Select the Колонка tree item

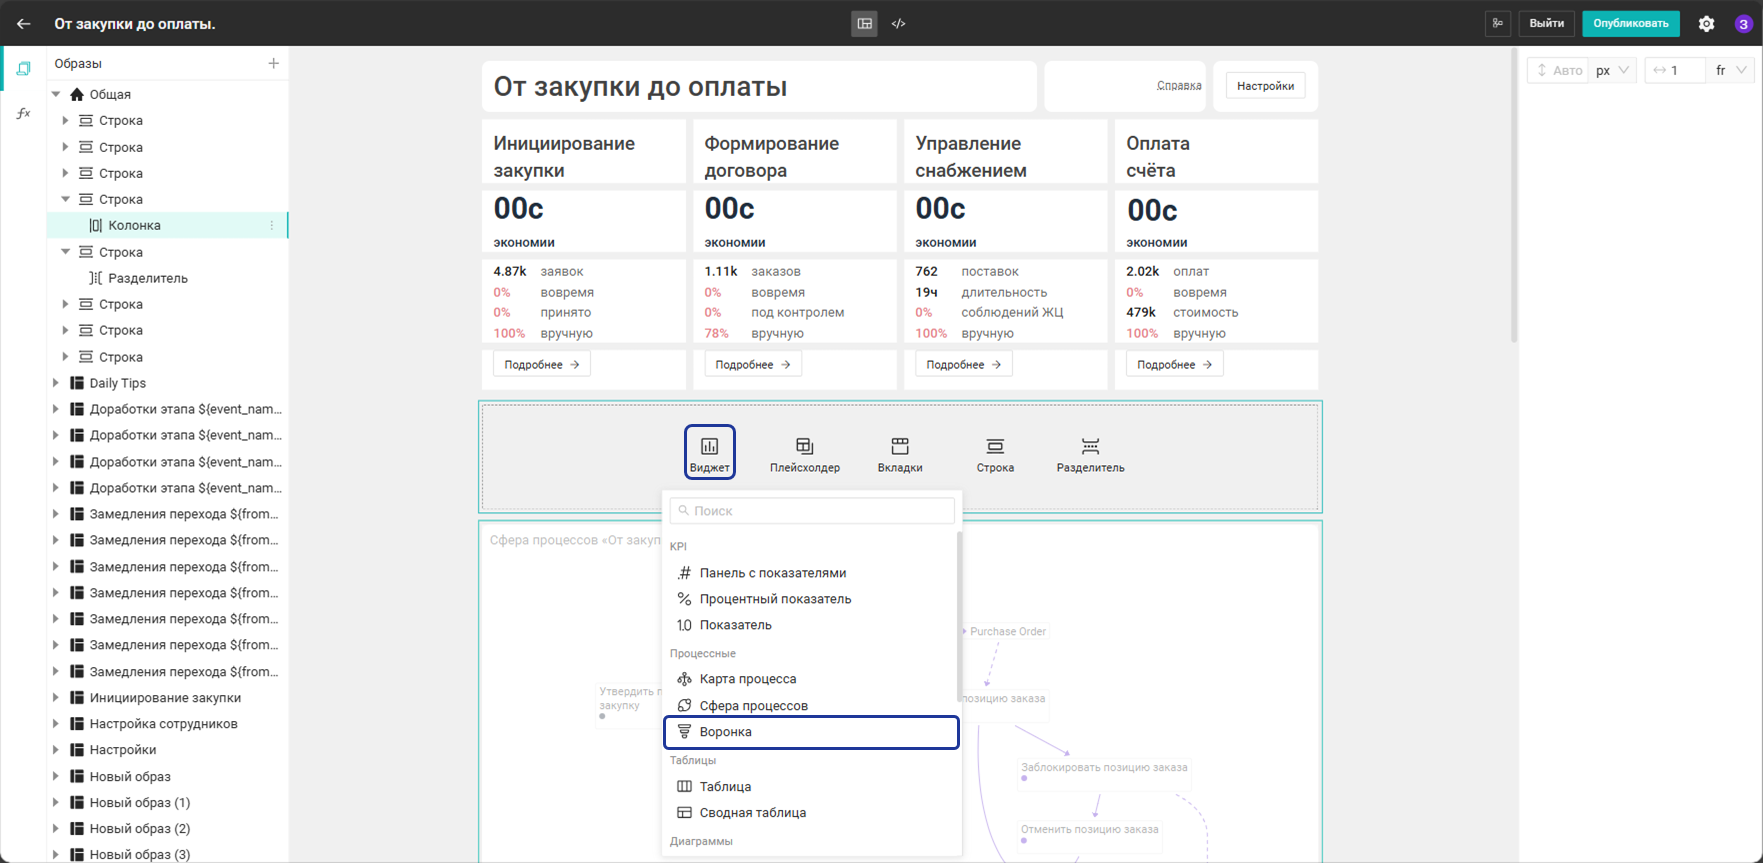pos(168,226)
